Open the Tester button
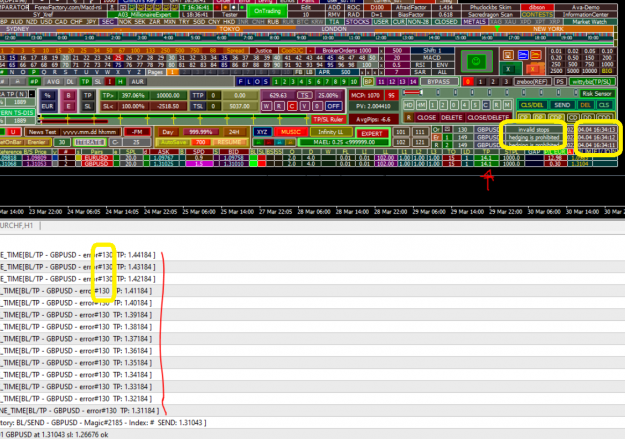Image resolution: width=625 pixels, height=439 pixels. (x=230, y=14)
